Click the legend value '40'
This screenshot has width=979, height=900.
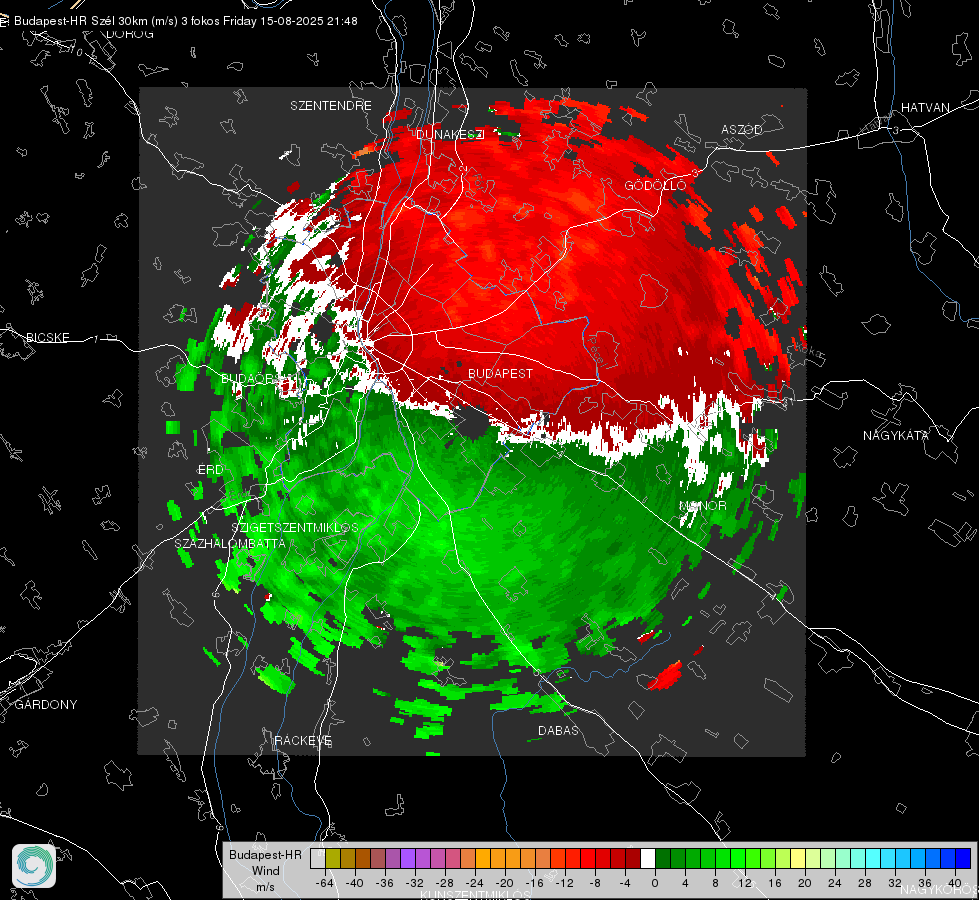pyautogui.click(x=955, y=883)
